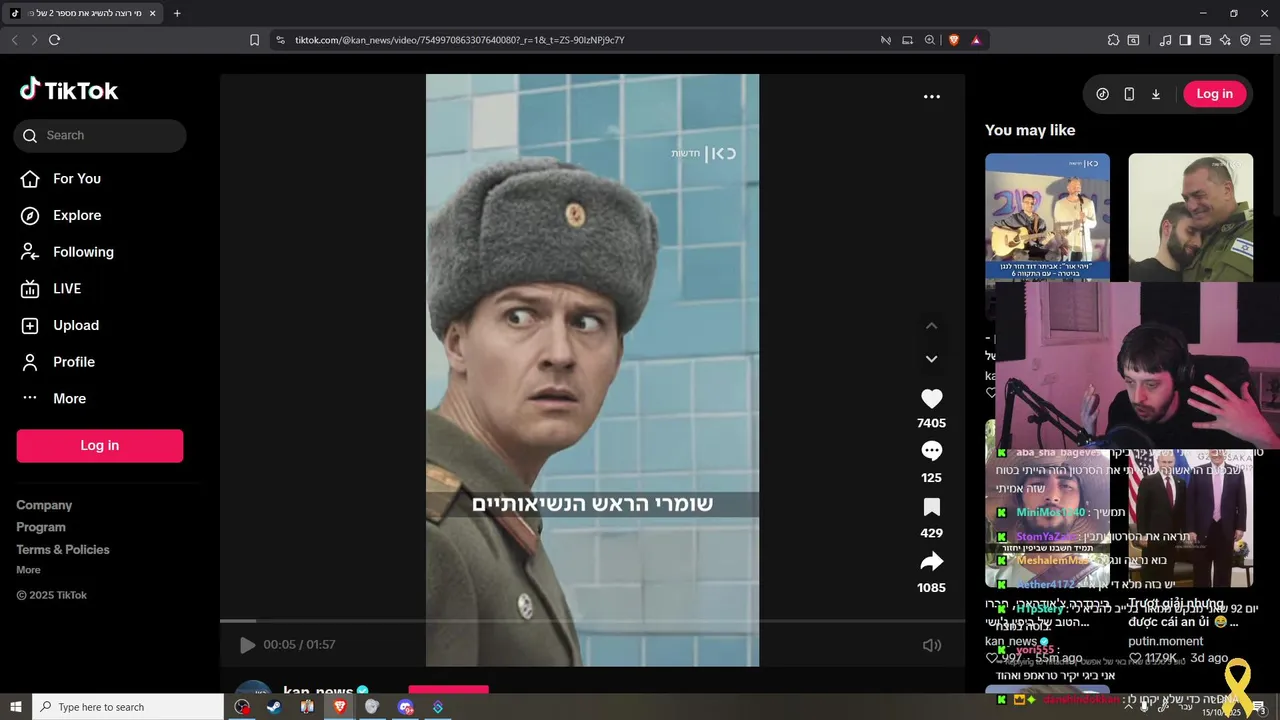
Task: Open the Explore page
Action: point(61,216)
